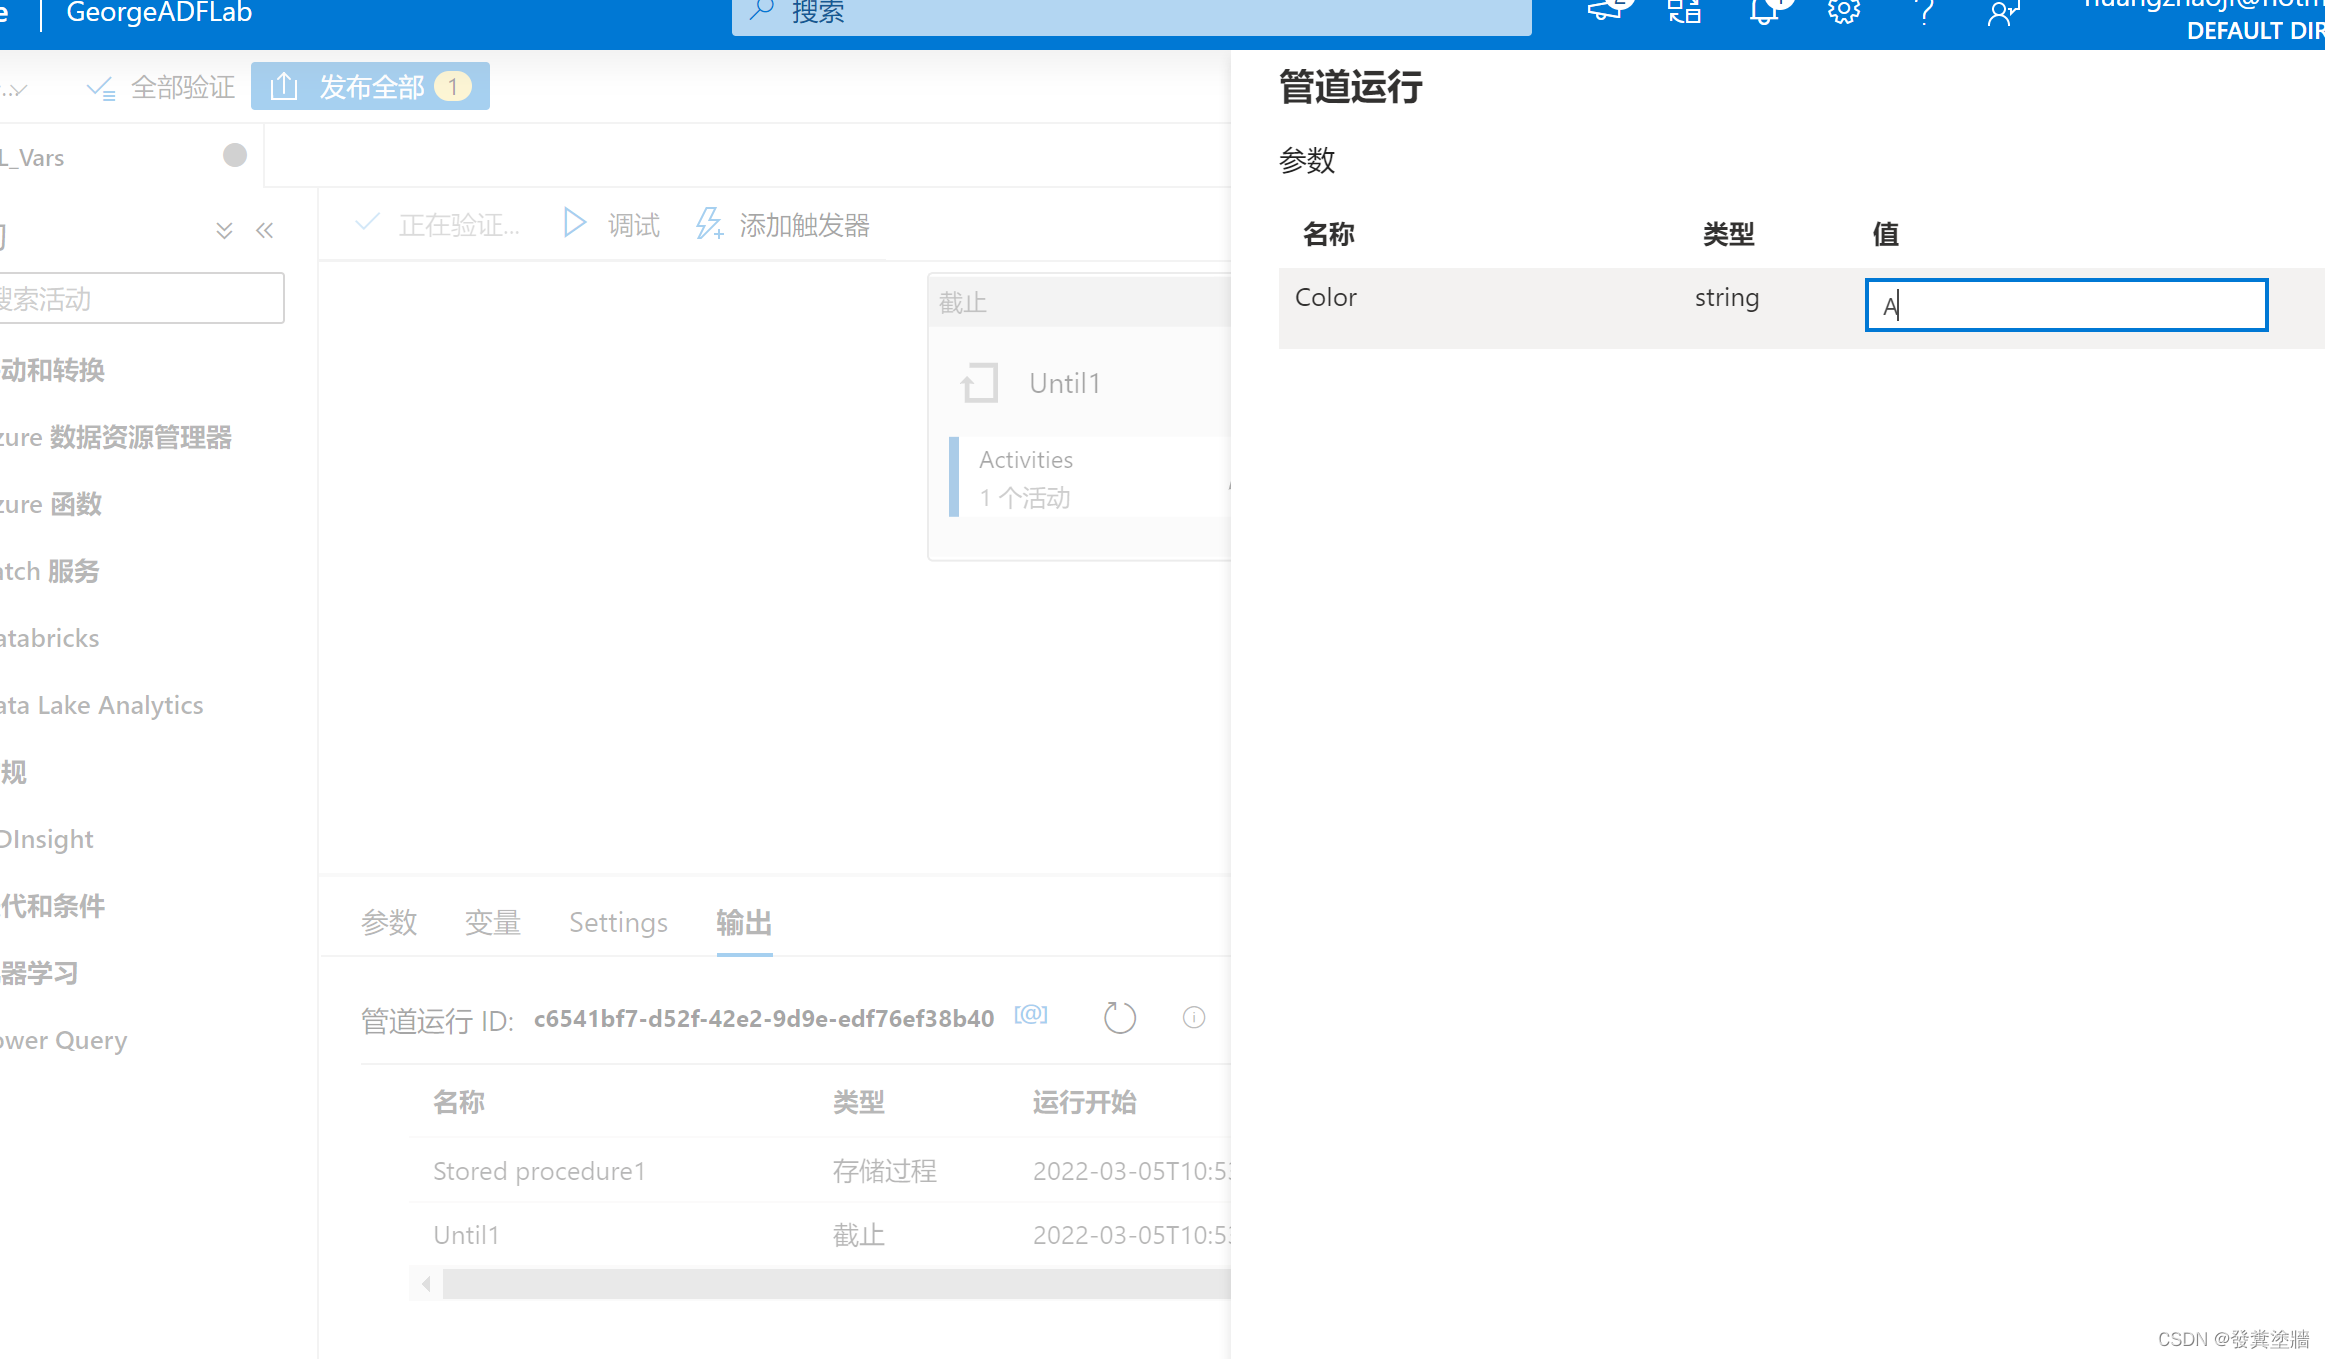Expand the 机器学习 activity group
This screenshot has width=2325, height=1359.
coord(39,973)
